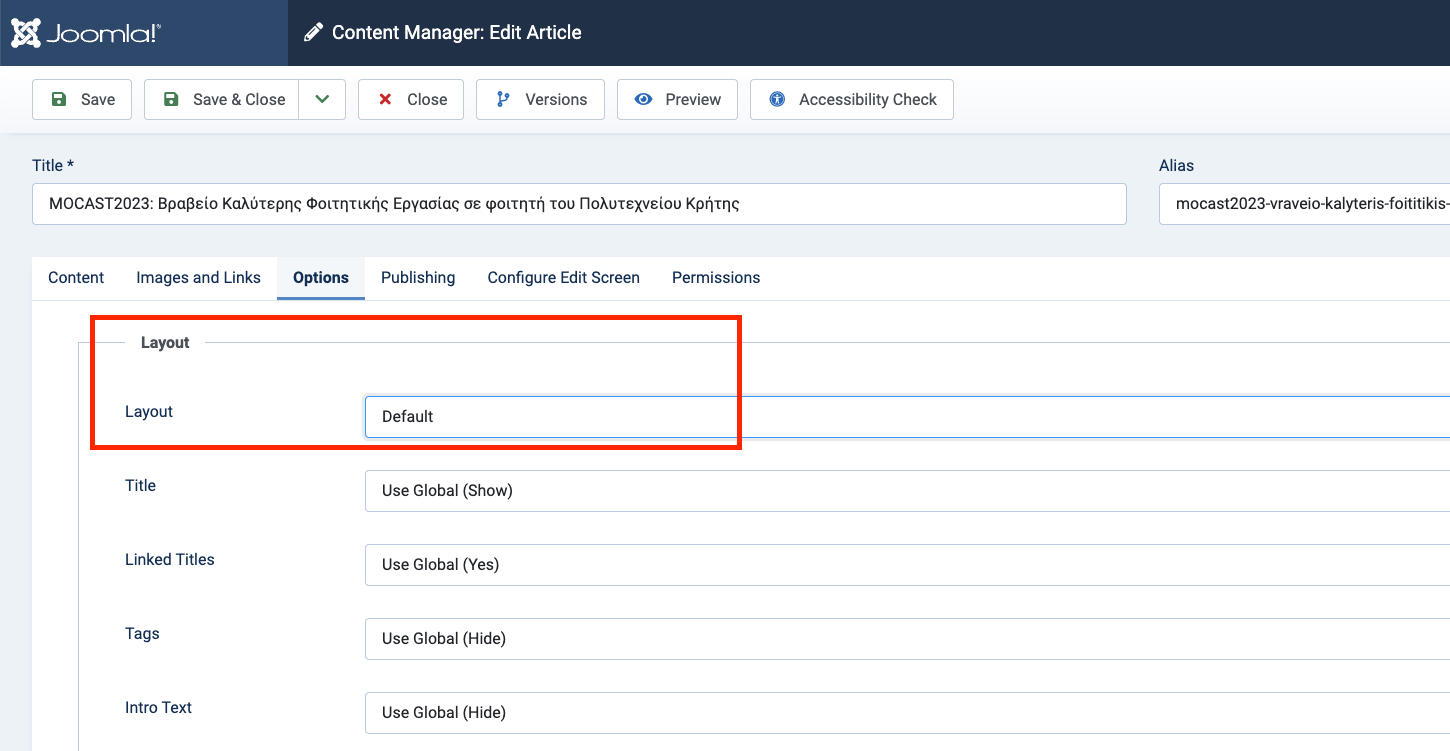Viewport: 1450px width, 751px height.
Task: Click into the article Title text field
Action: [x=579, y=204]
